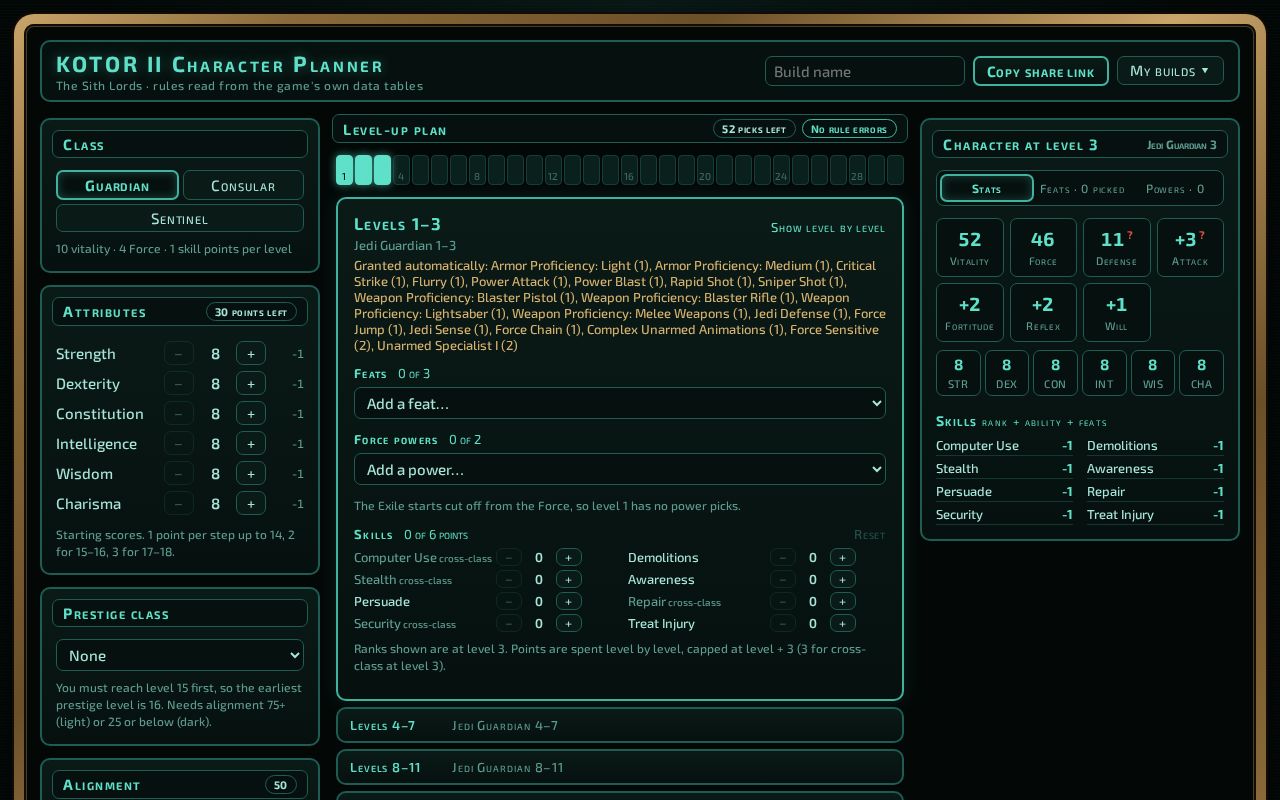Click the No rule errors badge
Image resolution: width=1280 pixels, height=800 pixels.
point(849,129)
